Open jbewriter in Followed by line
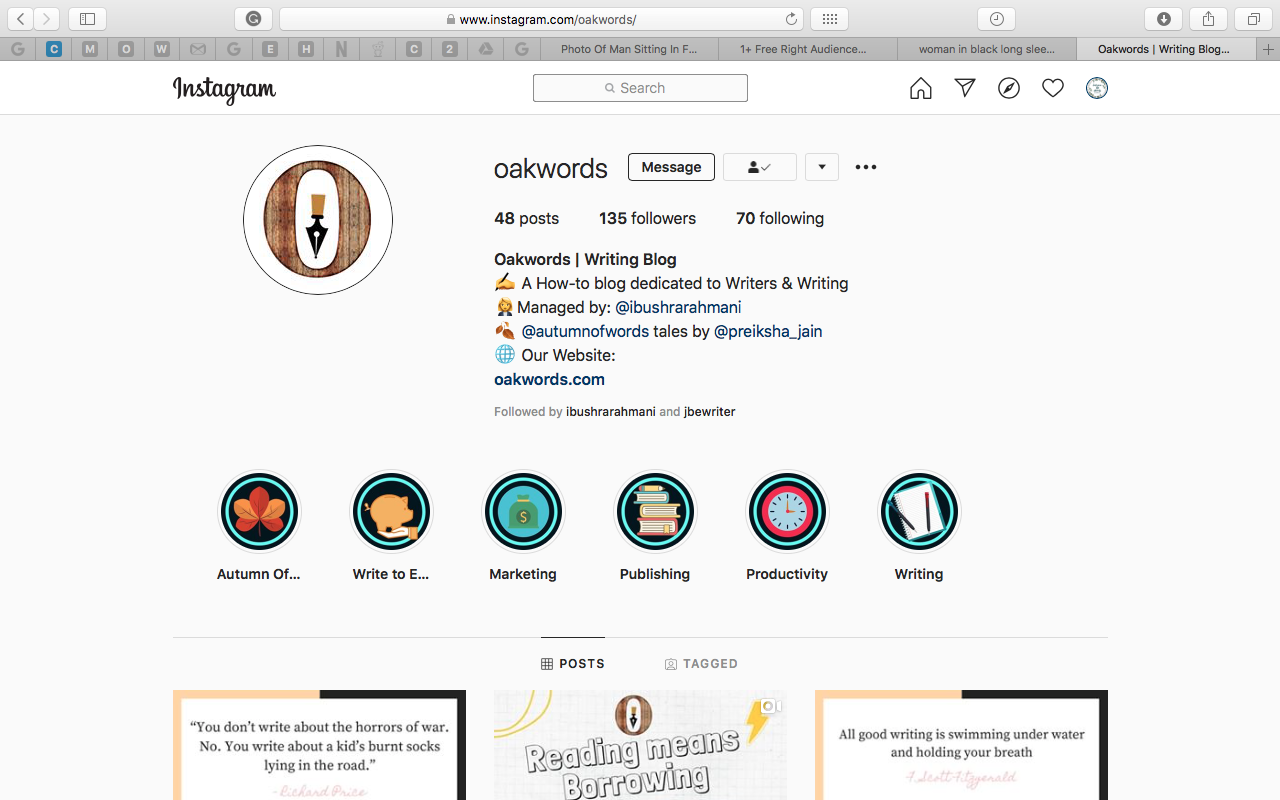 point(709,411)
